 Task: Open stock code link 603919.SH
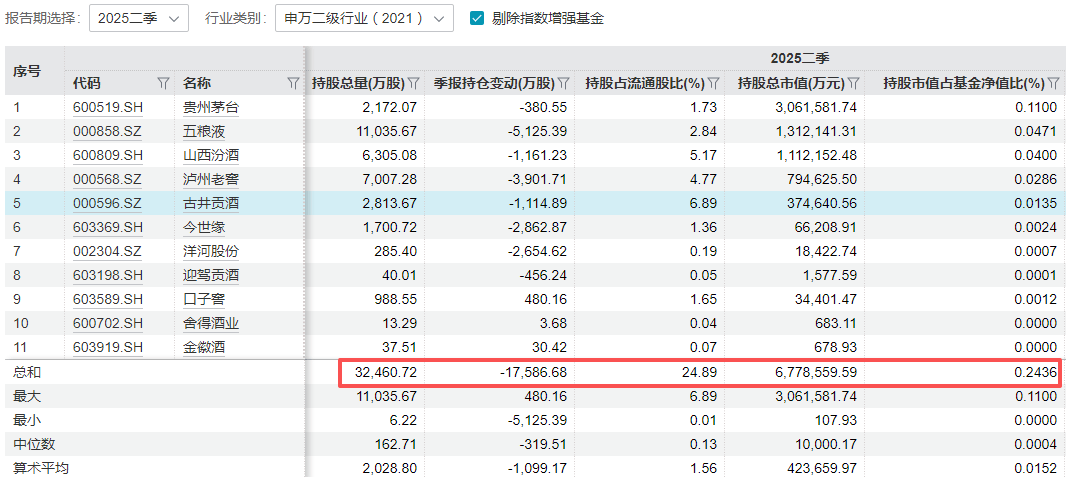[108, 347]
